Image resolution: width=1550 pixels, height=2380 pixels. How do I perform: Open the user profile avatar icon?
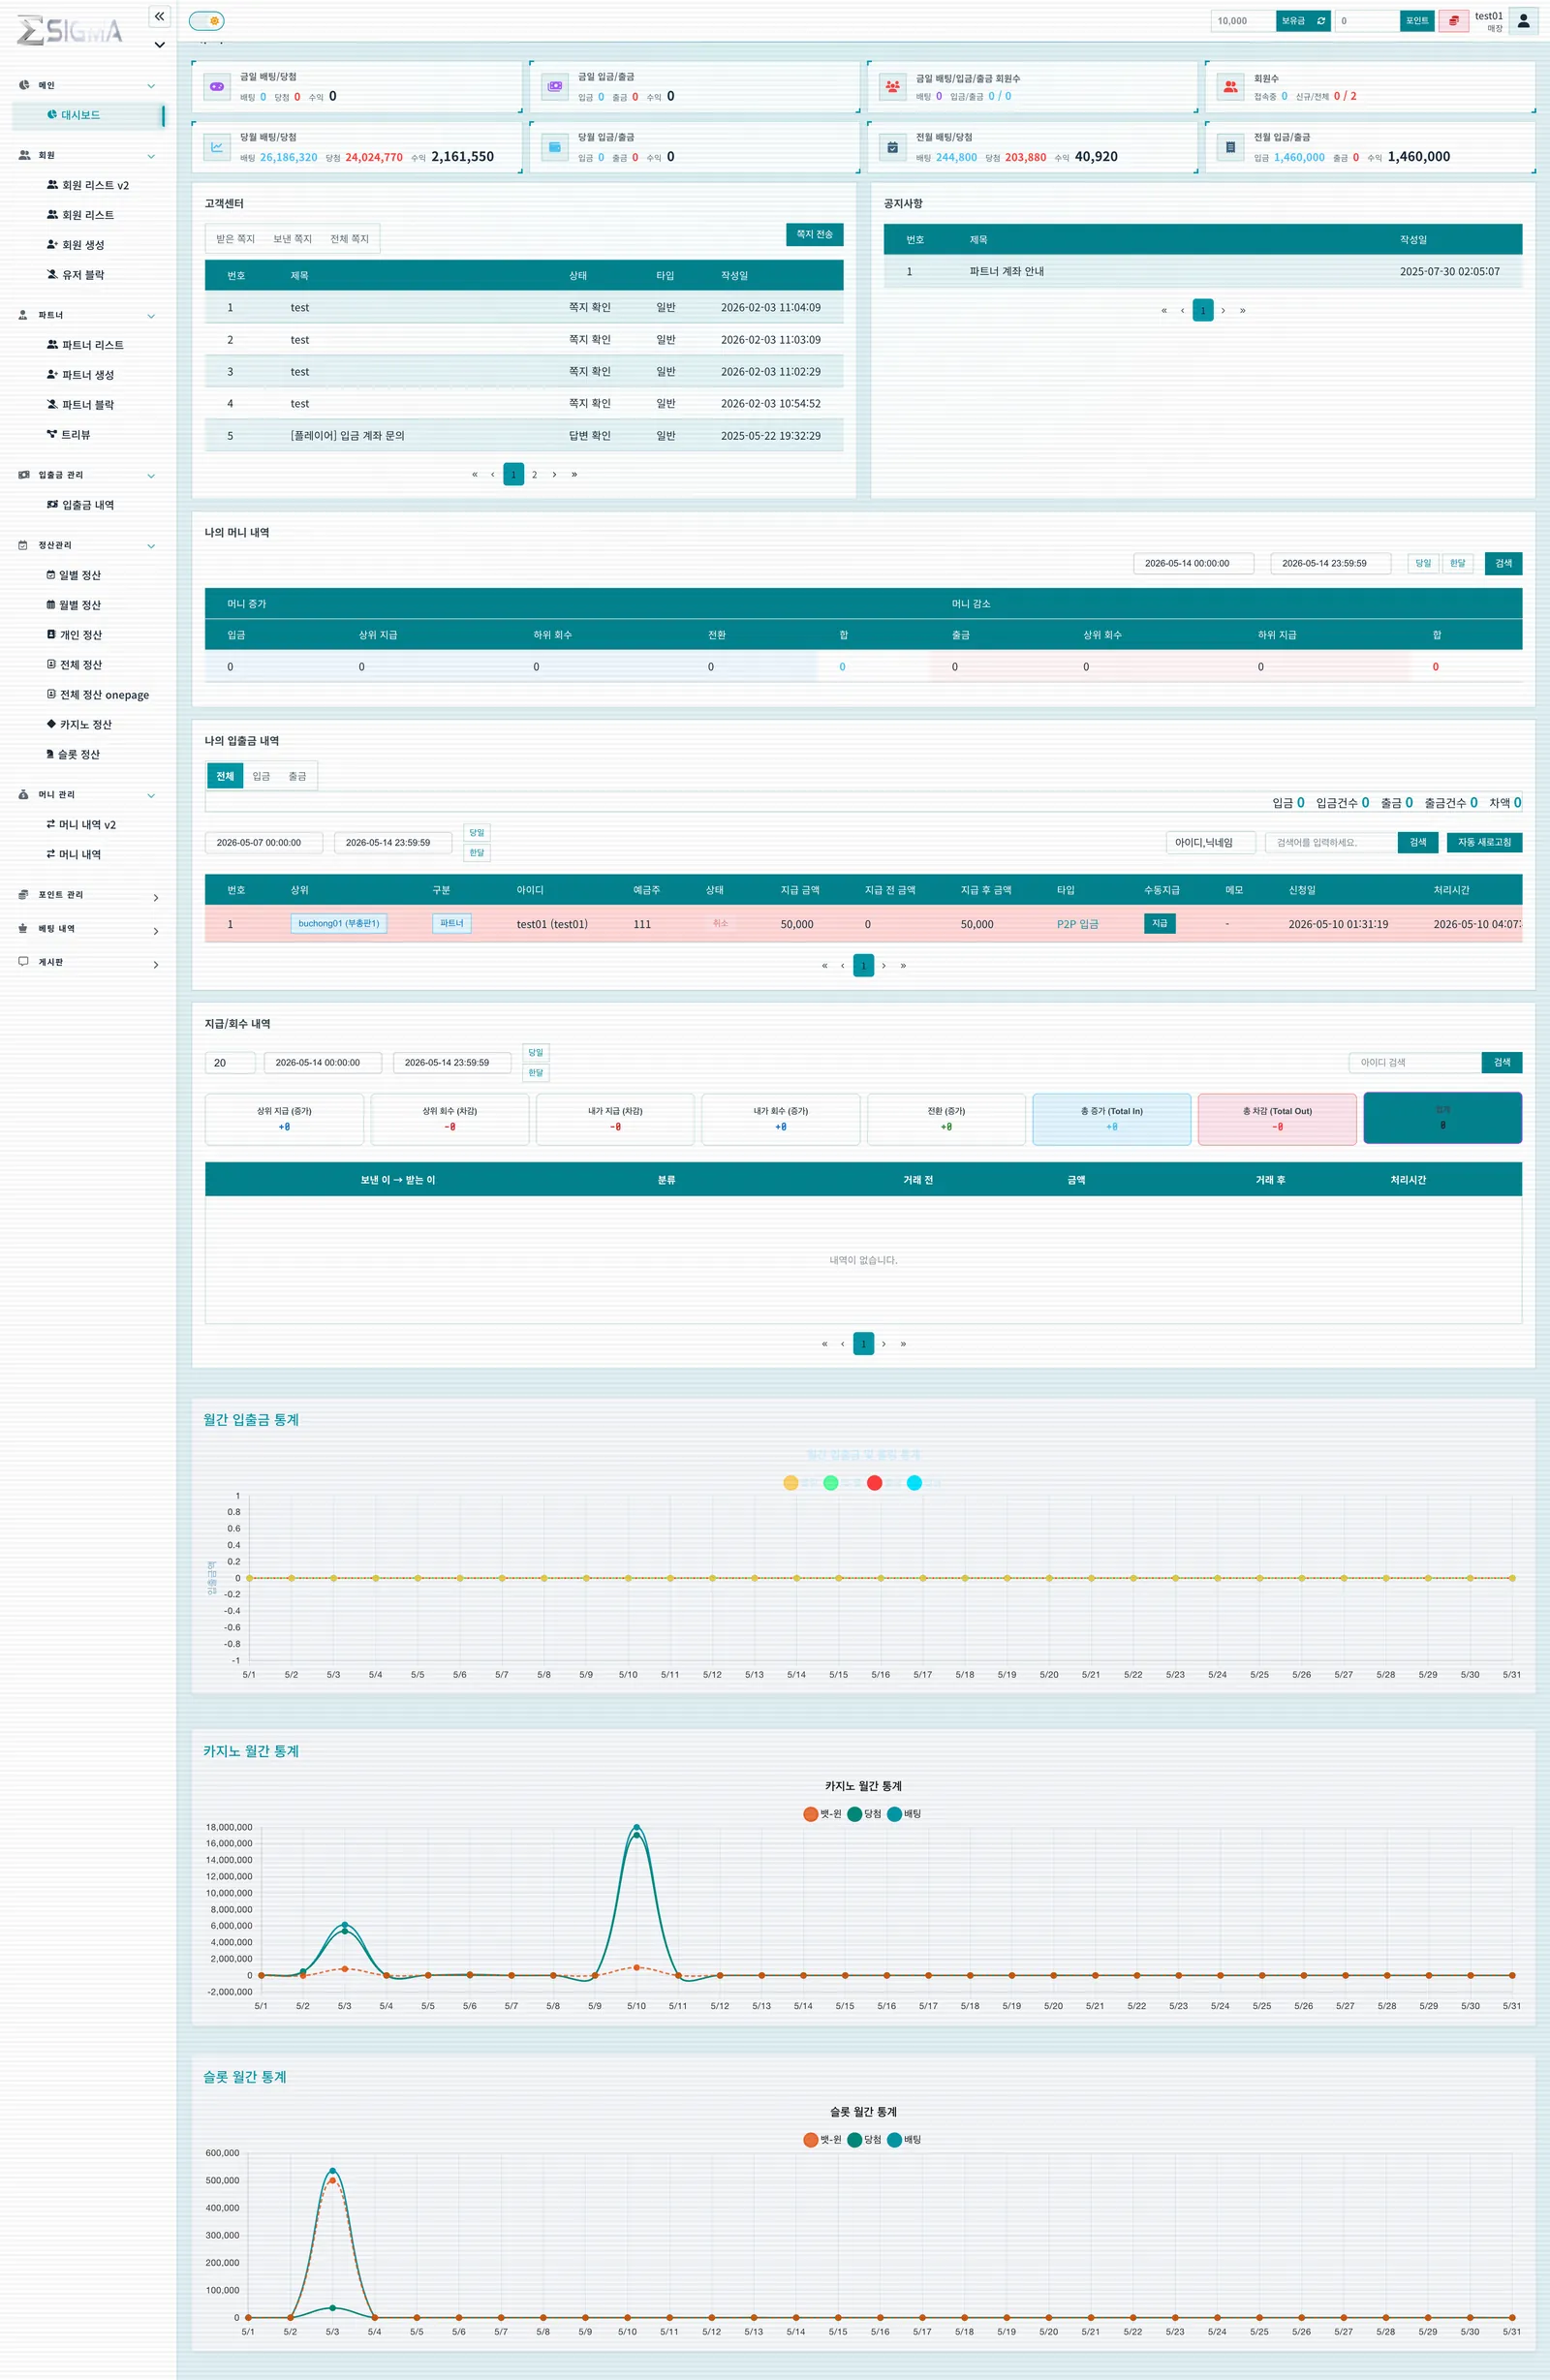pos(1523,21)
